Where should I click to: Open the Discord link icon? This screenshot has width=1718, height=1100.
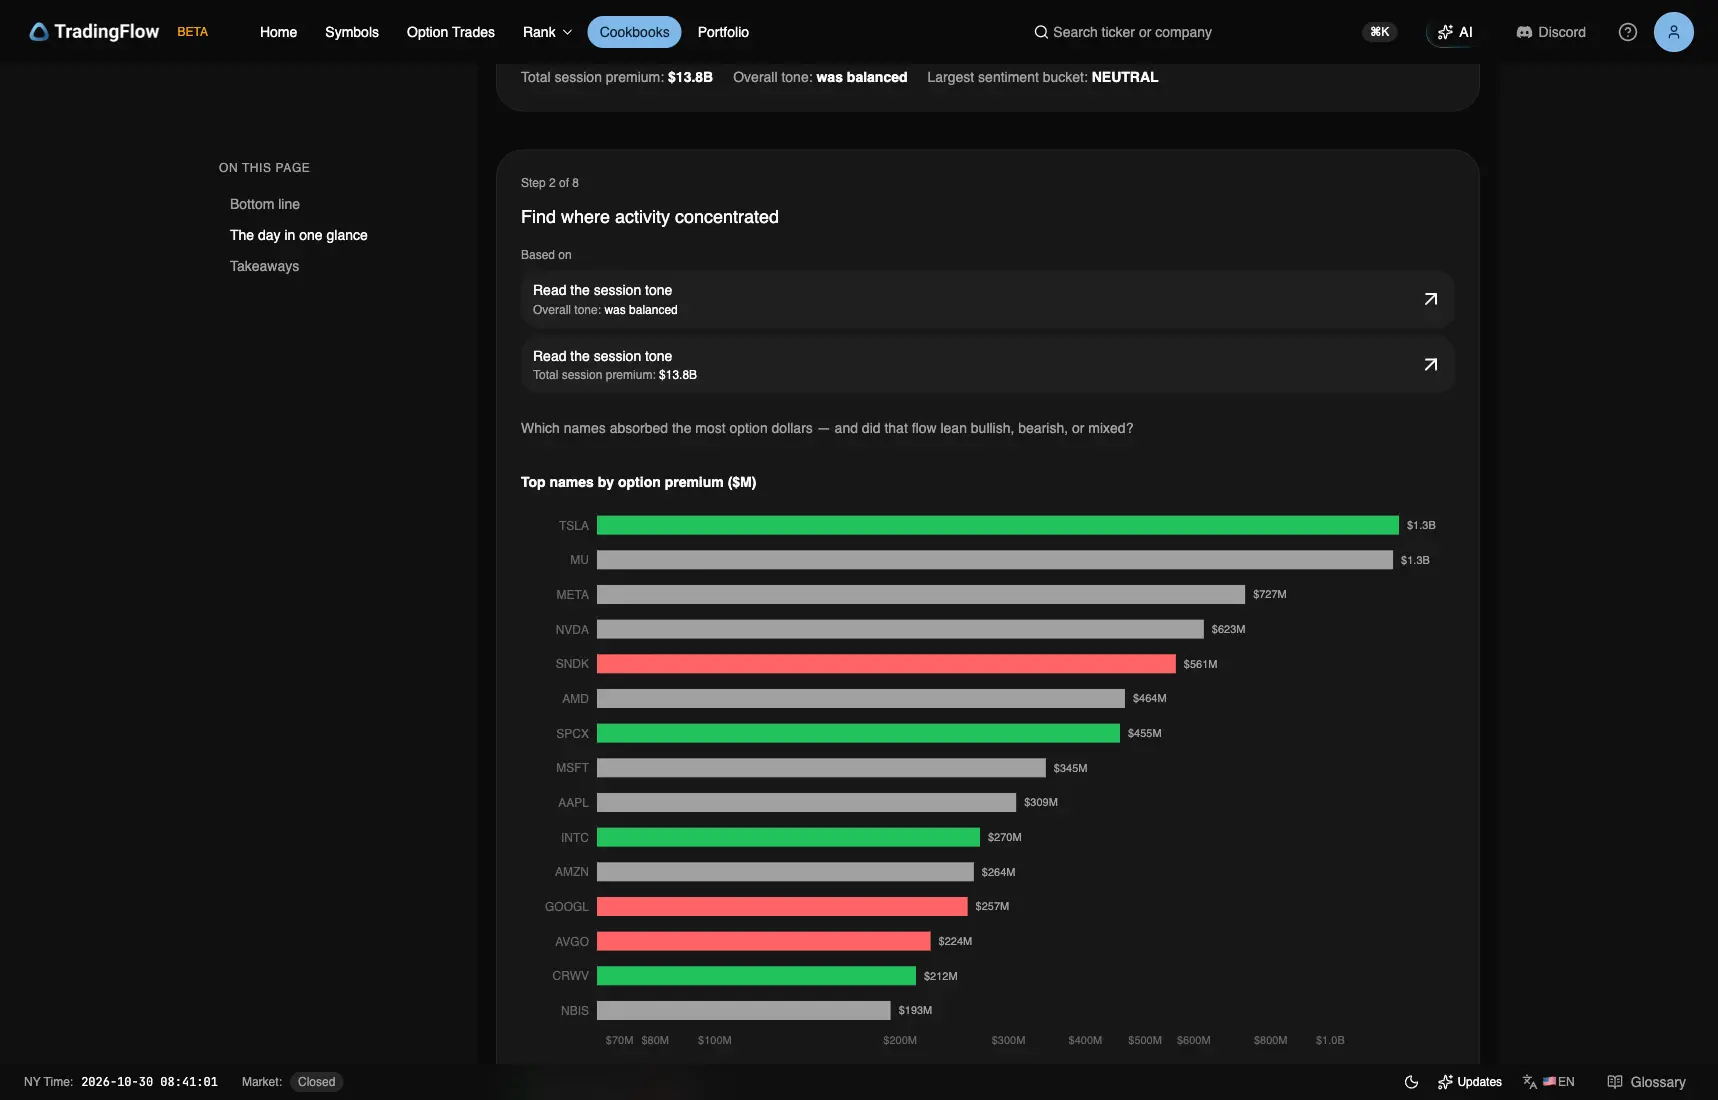point(1524,32)
